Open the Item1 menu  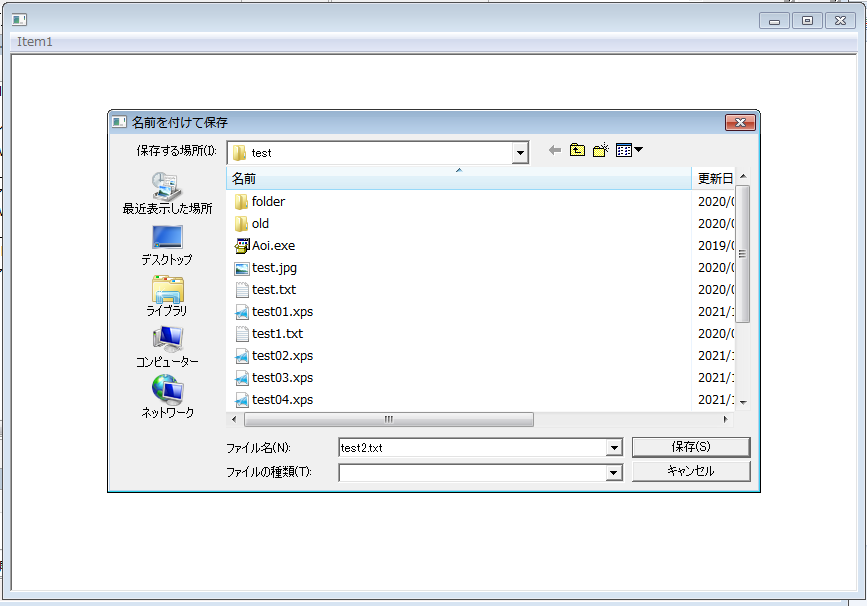34,42
